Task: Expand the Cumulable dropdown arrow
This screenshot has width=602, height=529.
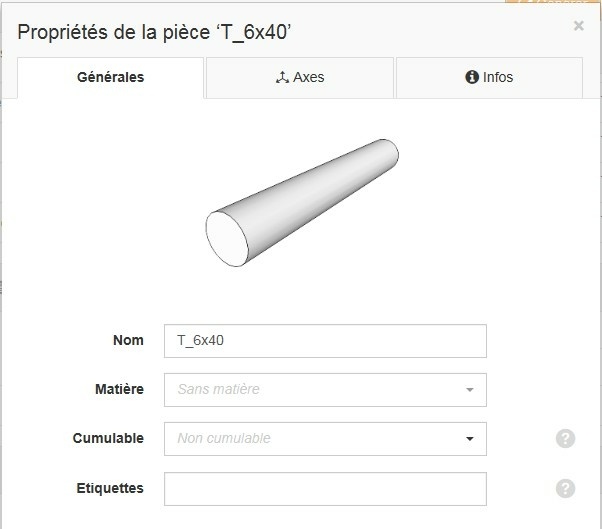Action: (x=469, y=438)
